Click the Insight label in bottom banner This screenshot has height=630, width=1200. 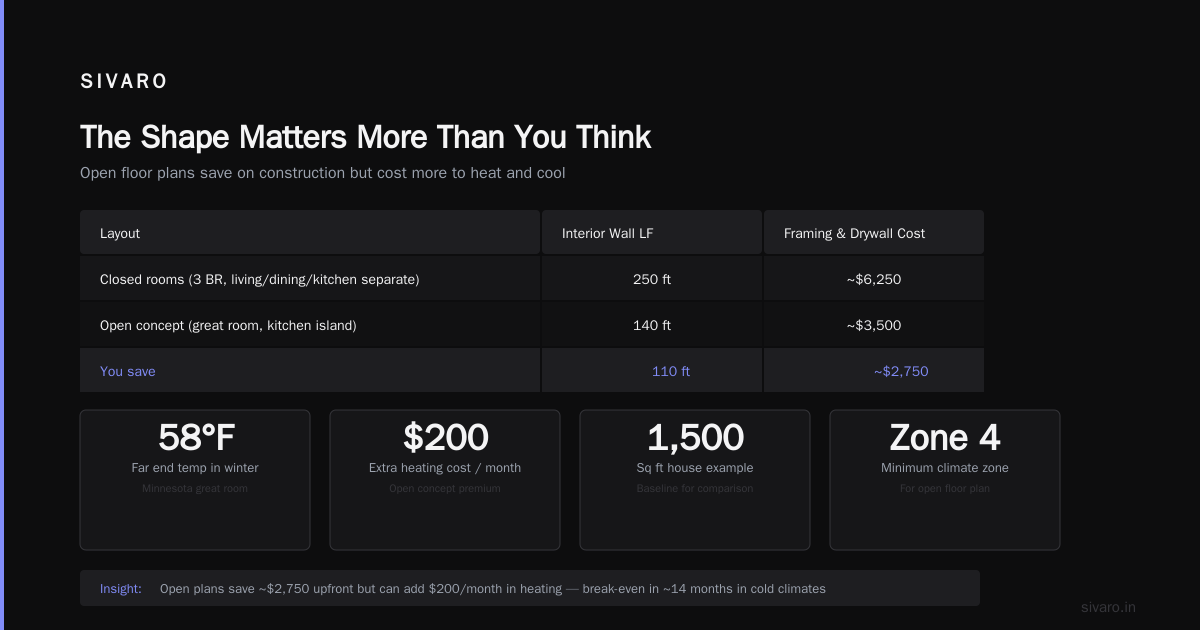point(121,589)
